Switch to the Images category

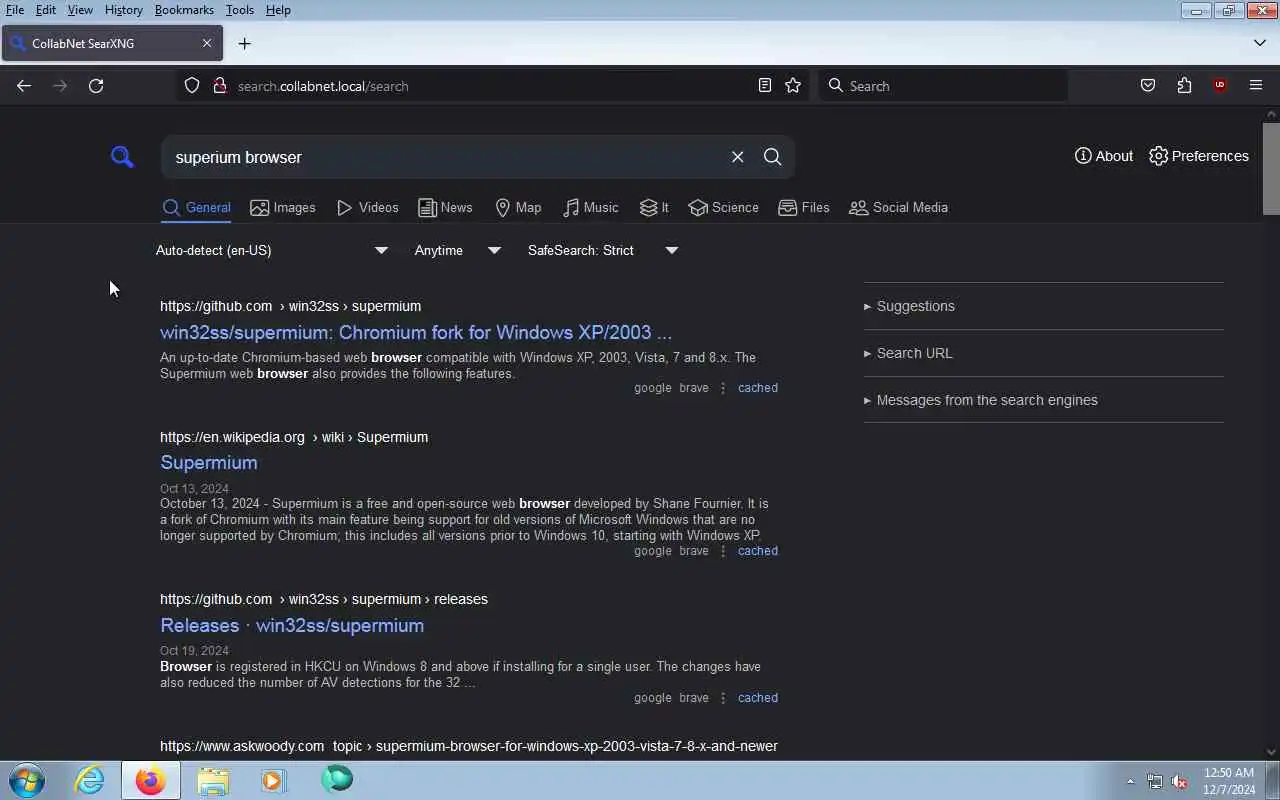pos(283,207)
